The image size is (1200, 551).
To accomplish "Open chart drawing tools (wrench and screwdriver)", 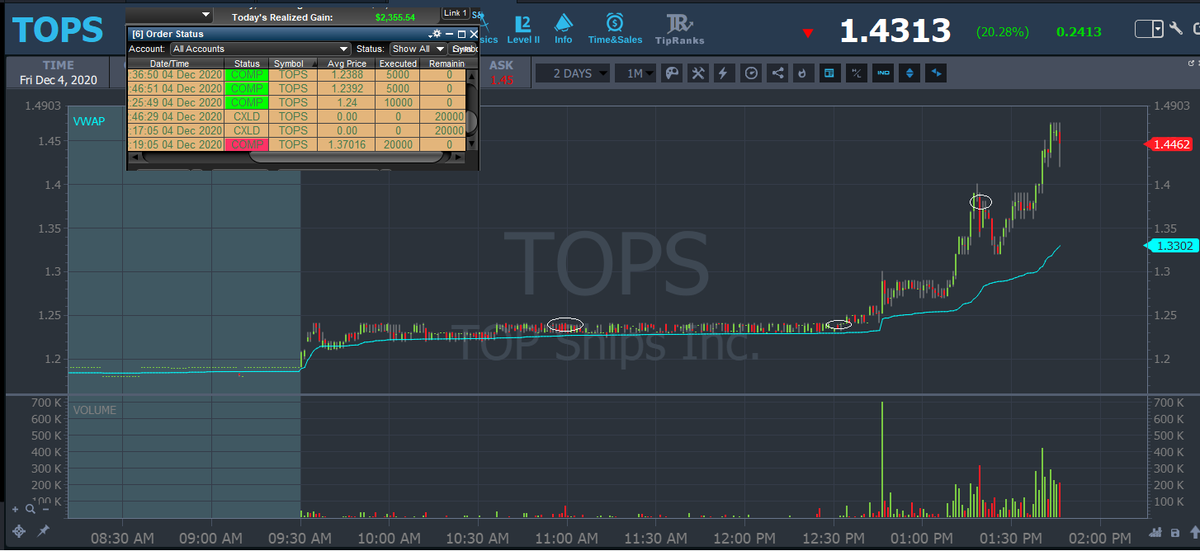I will click(698, 73).
